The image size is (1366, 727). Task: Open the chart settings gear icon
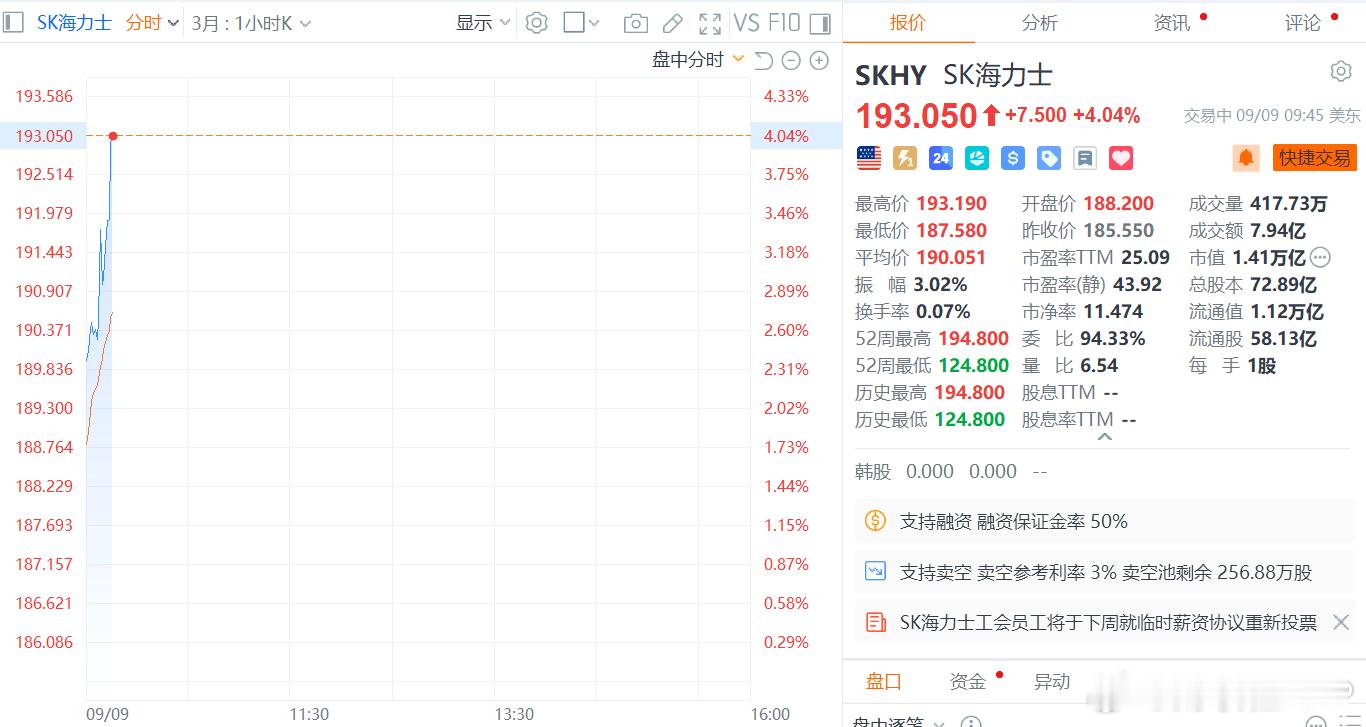coord(537,22)
